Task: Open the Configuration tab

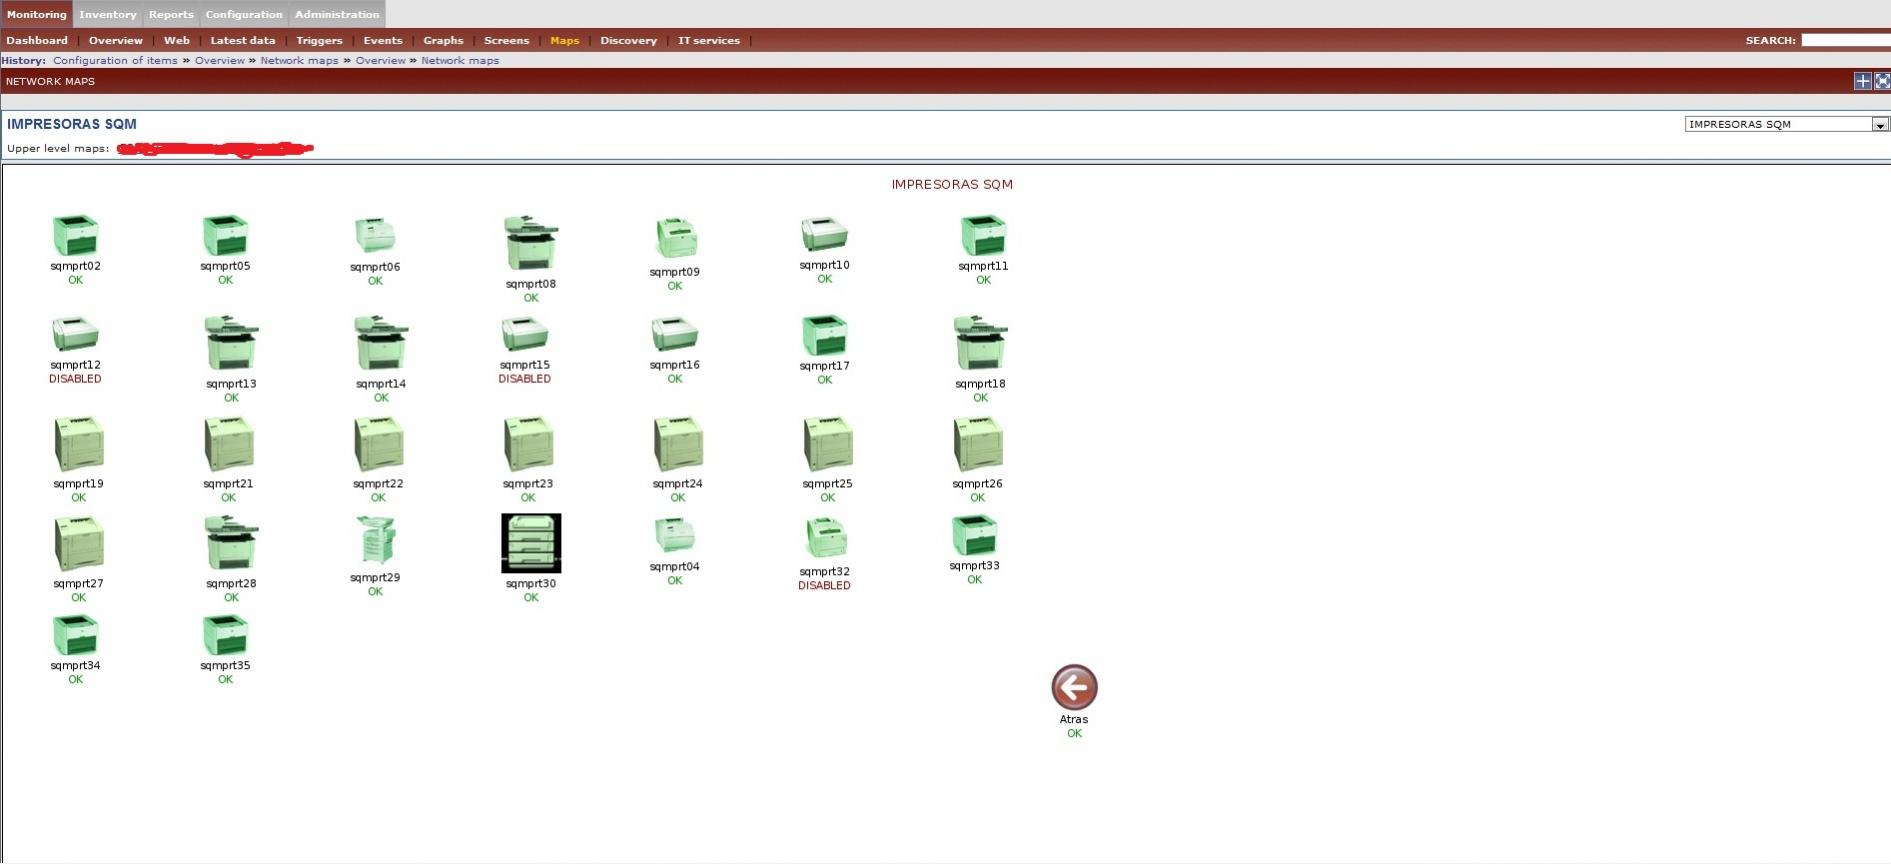Action: pyautogui.click(x=244, y=14)
